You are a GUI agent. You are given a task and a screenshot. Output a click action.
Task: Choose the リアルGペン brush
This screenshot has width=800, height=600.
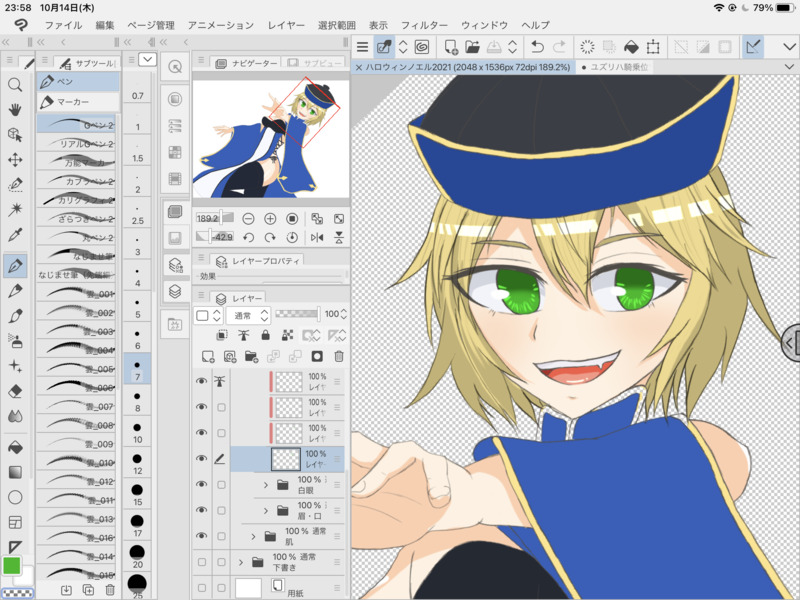(x=76, y=143)
